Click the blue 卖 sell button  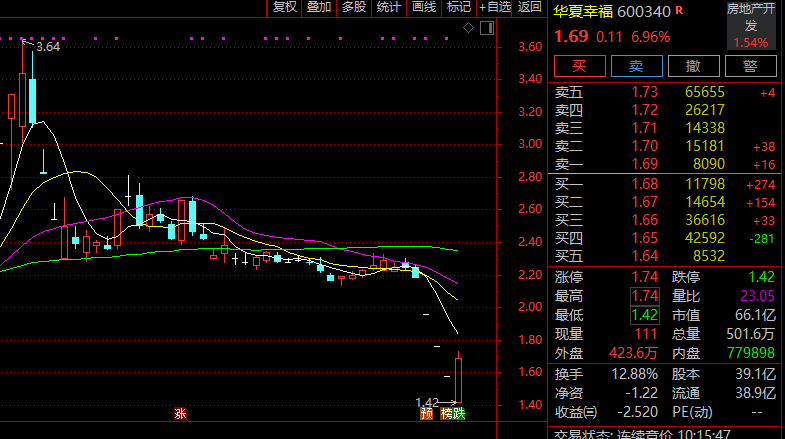coord(635,66)
